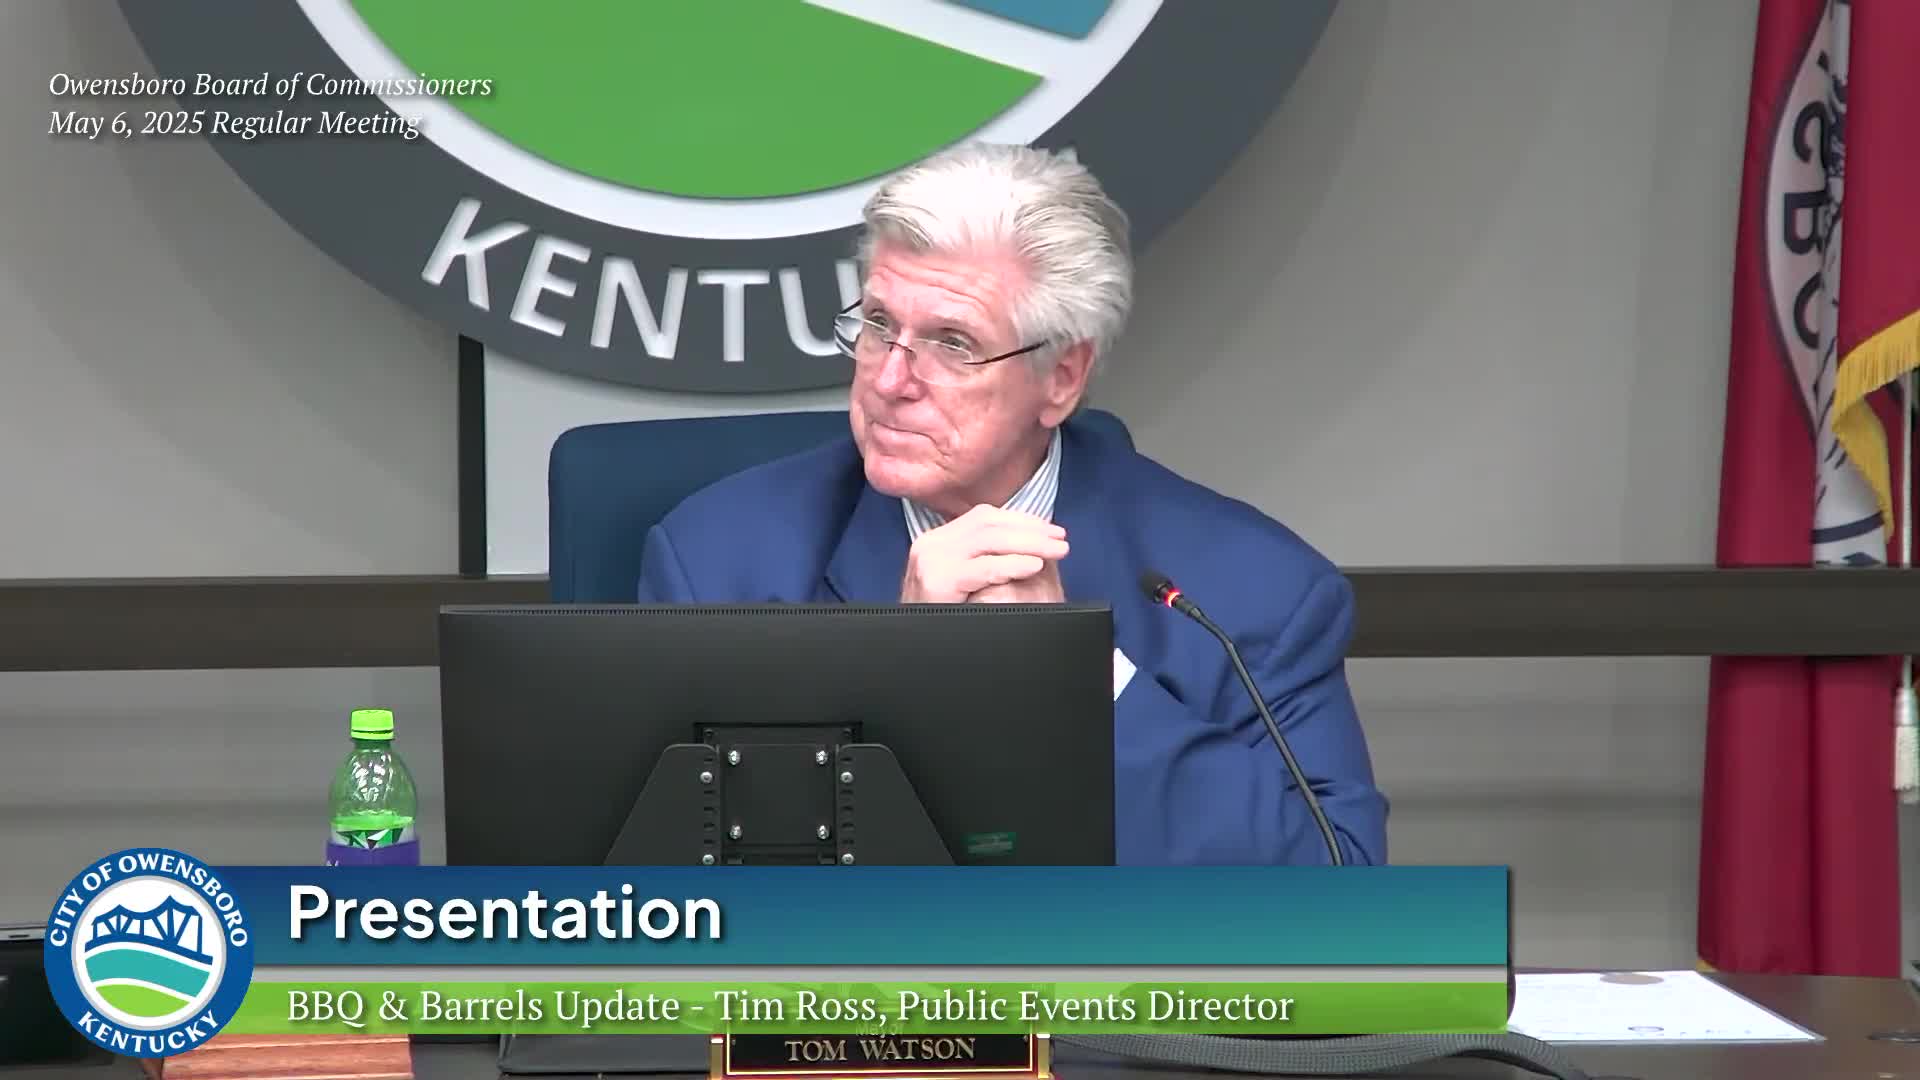Click the Presentation banner title
Screen dimensions: 1920x1080
(x=505, y=914)
